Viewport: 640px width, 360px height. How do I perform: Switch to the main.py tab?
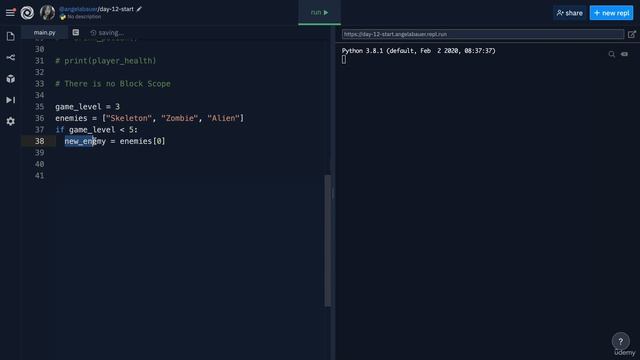(44, 33)
